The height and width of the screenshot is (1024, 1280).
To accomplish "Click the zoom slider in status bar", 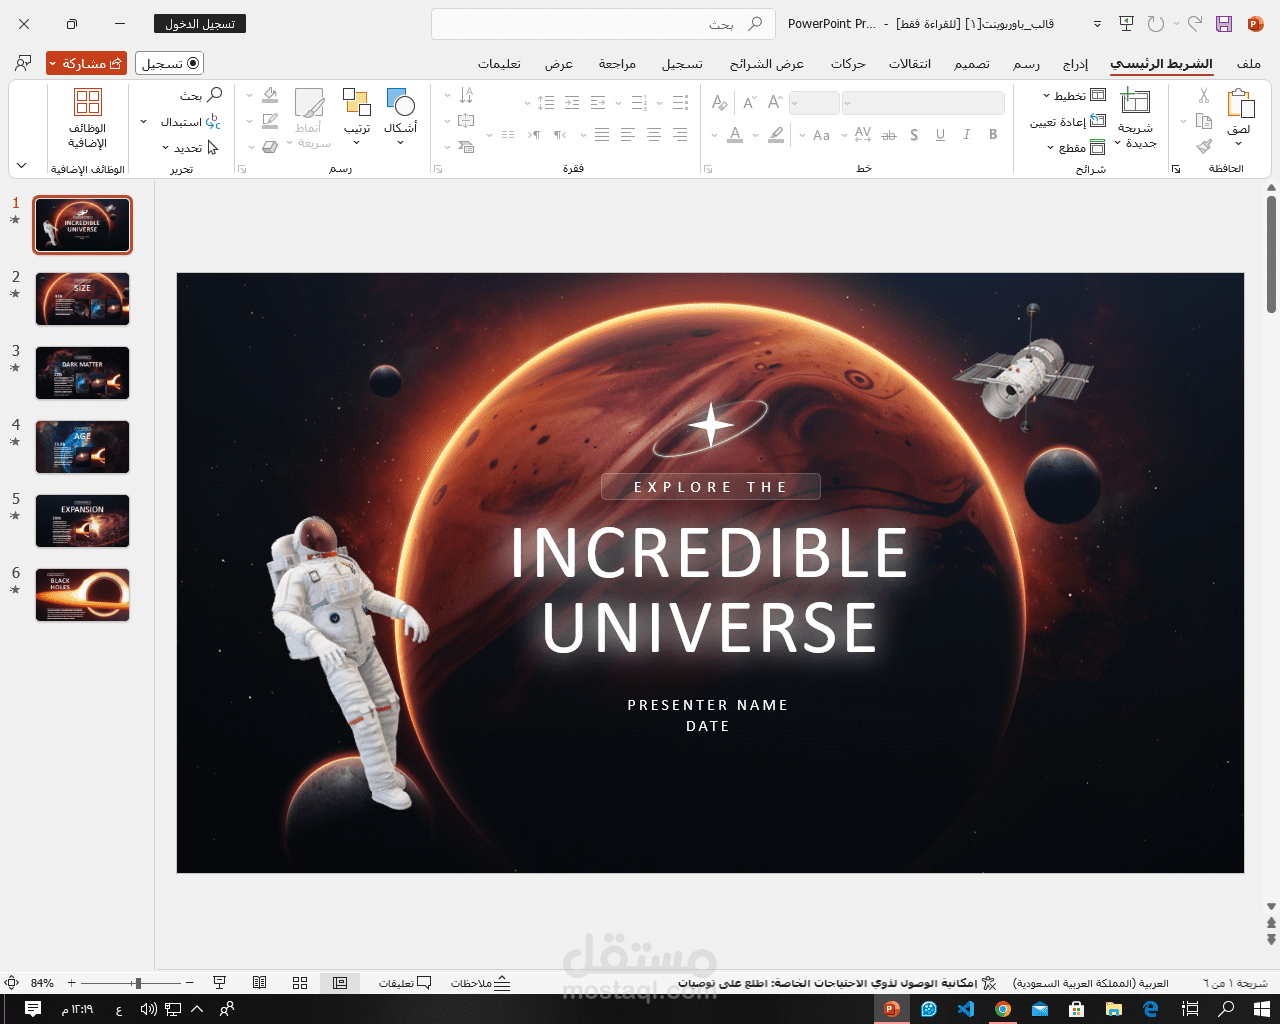I will point(130,983).
